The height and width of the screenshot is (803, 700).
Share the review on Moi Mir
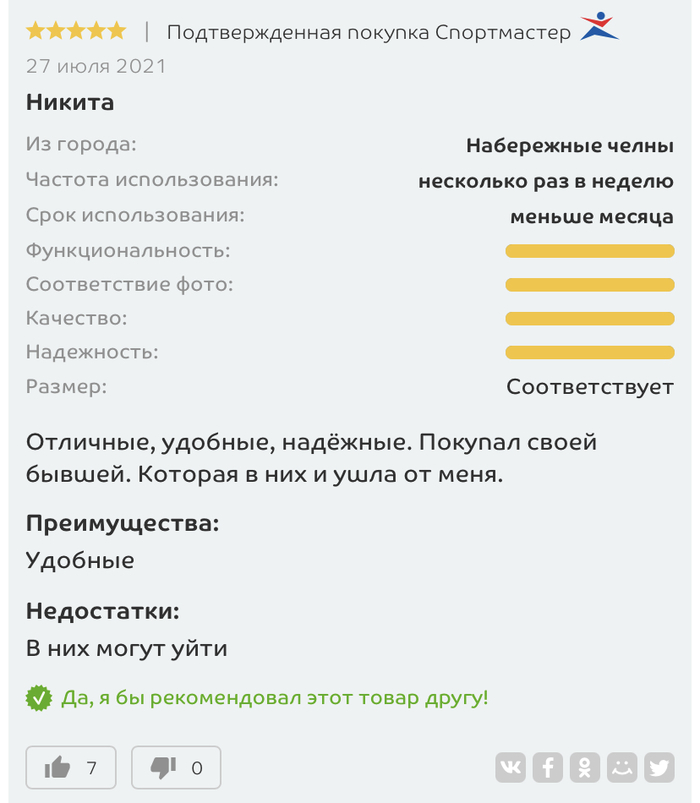pos(622,767)
